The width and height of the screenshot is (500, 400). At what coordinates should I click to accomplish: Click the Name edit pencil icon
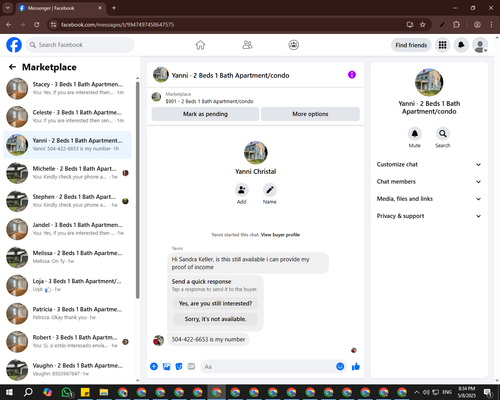pyautogui.click(x=269, y=190)
